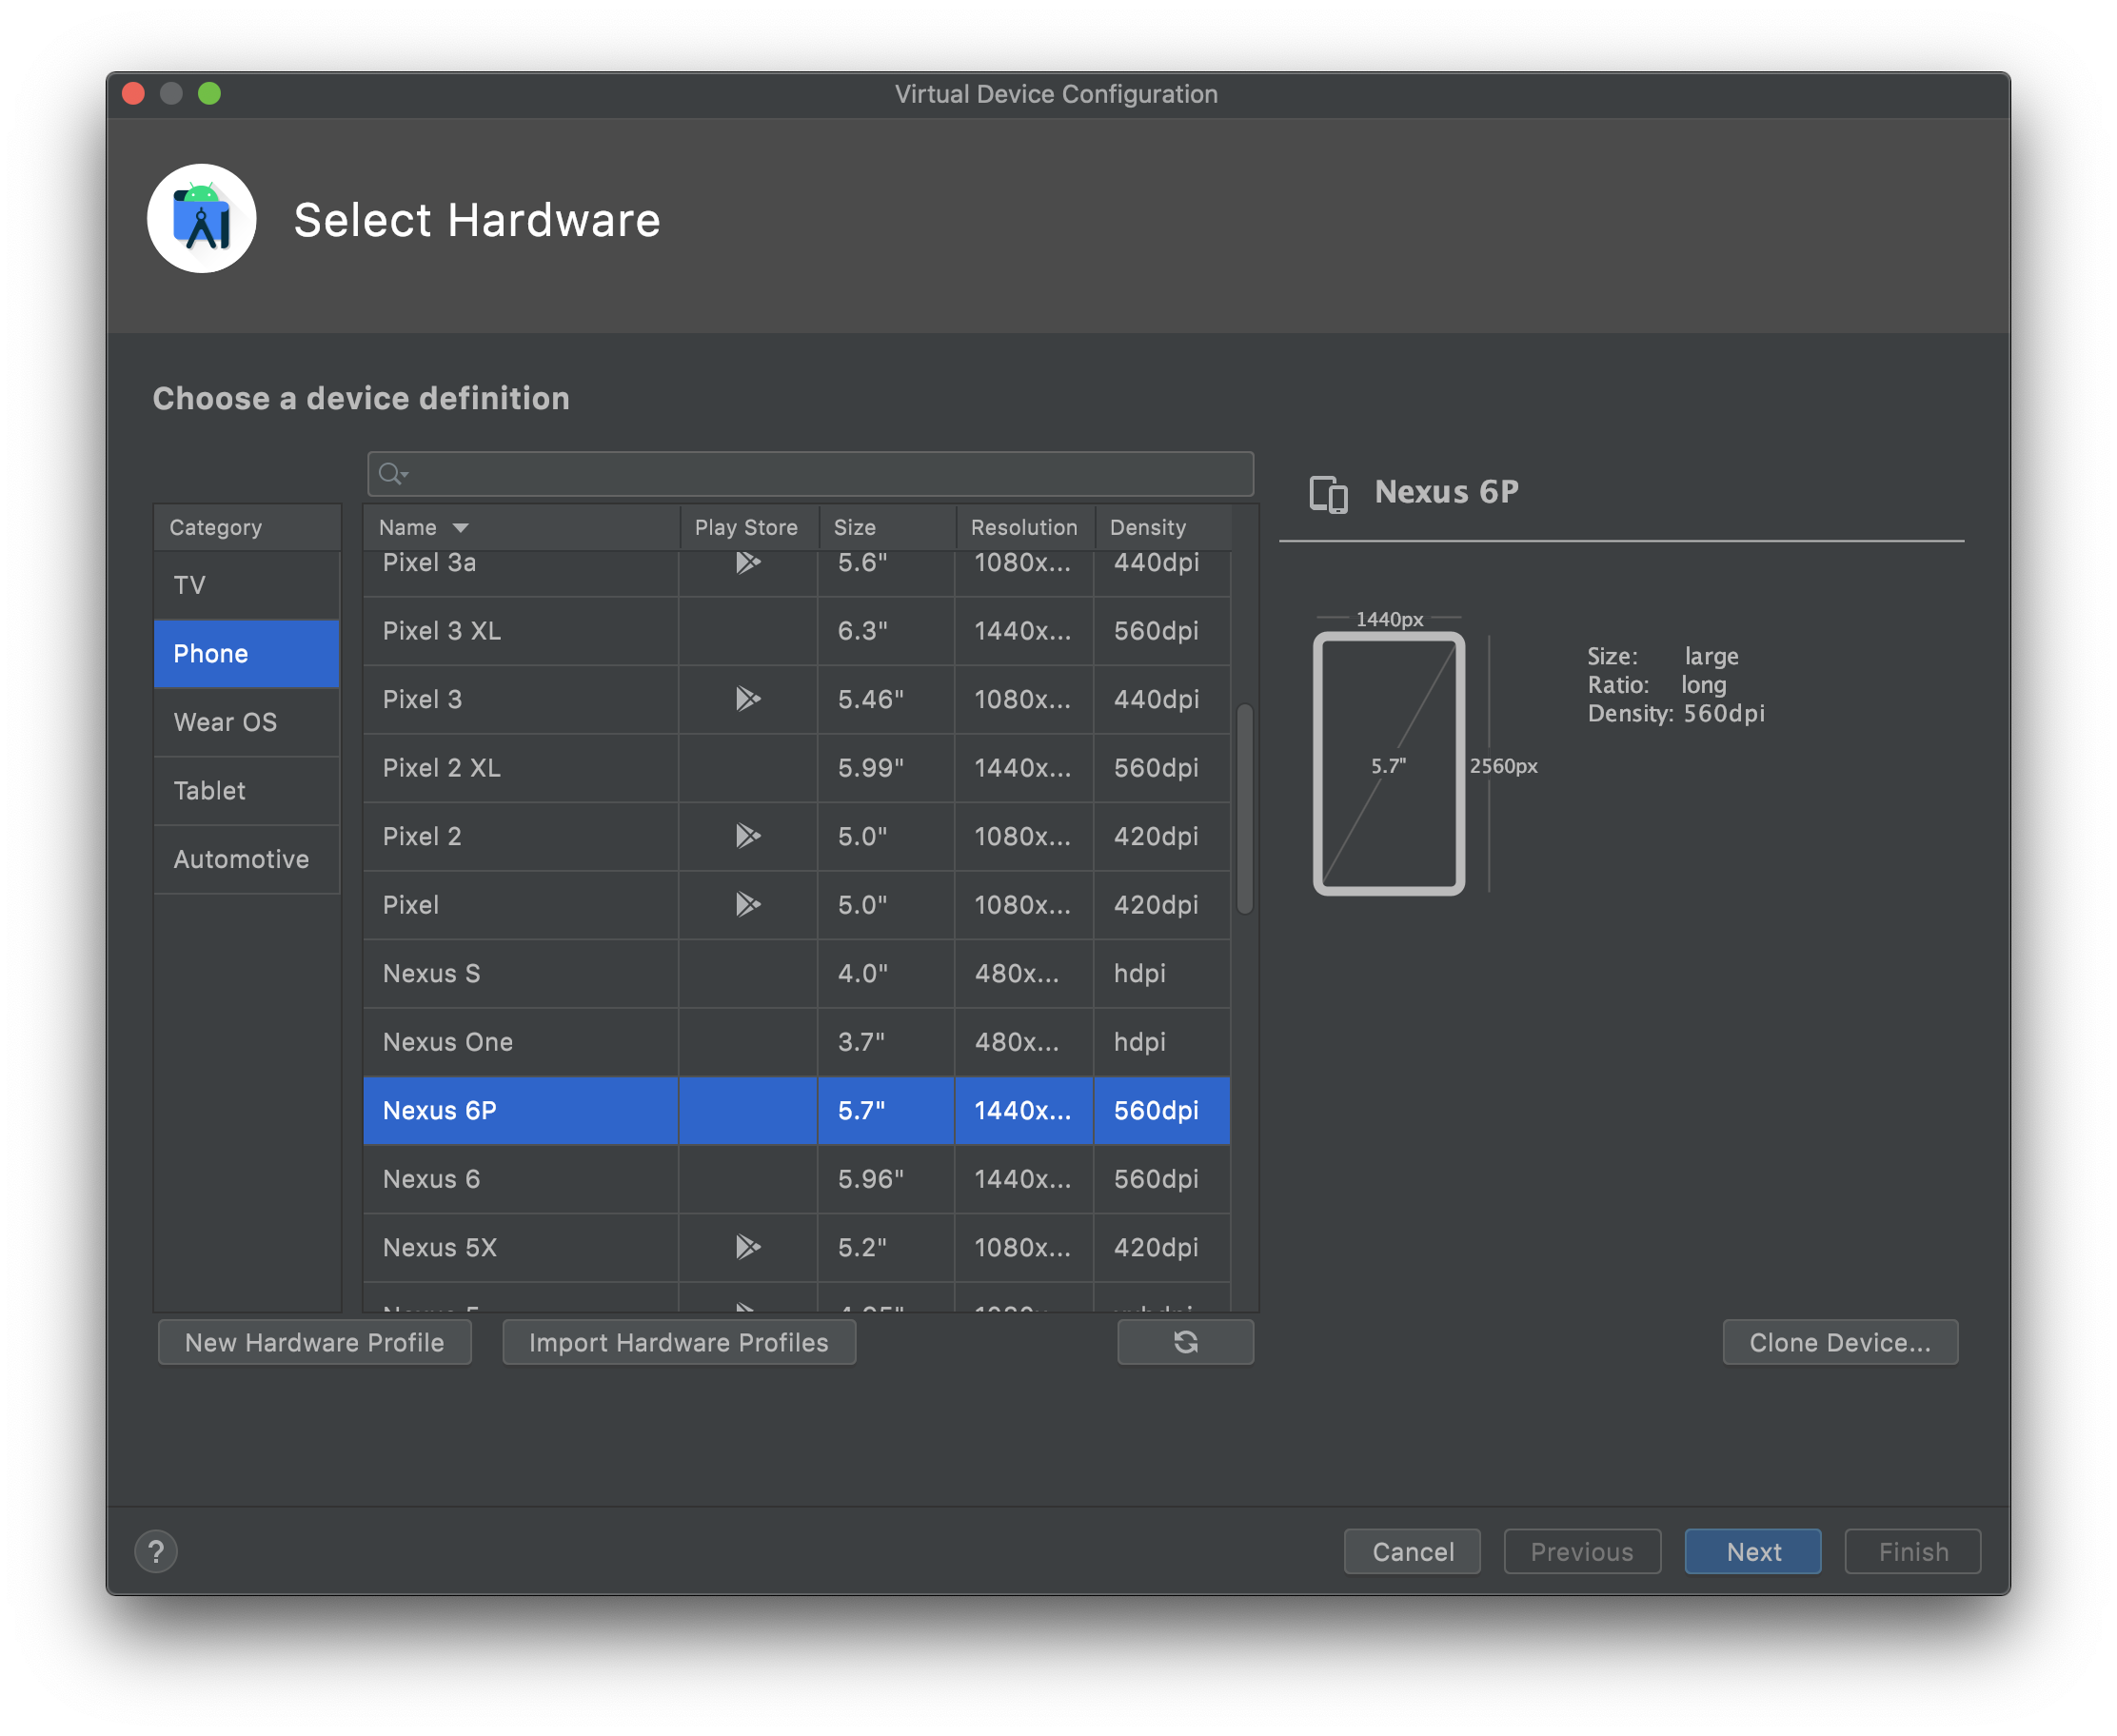Click Import Hardware Profiles button

[679, 1342]
